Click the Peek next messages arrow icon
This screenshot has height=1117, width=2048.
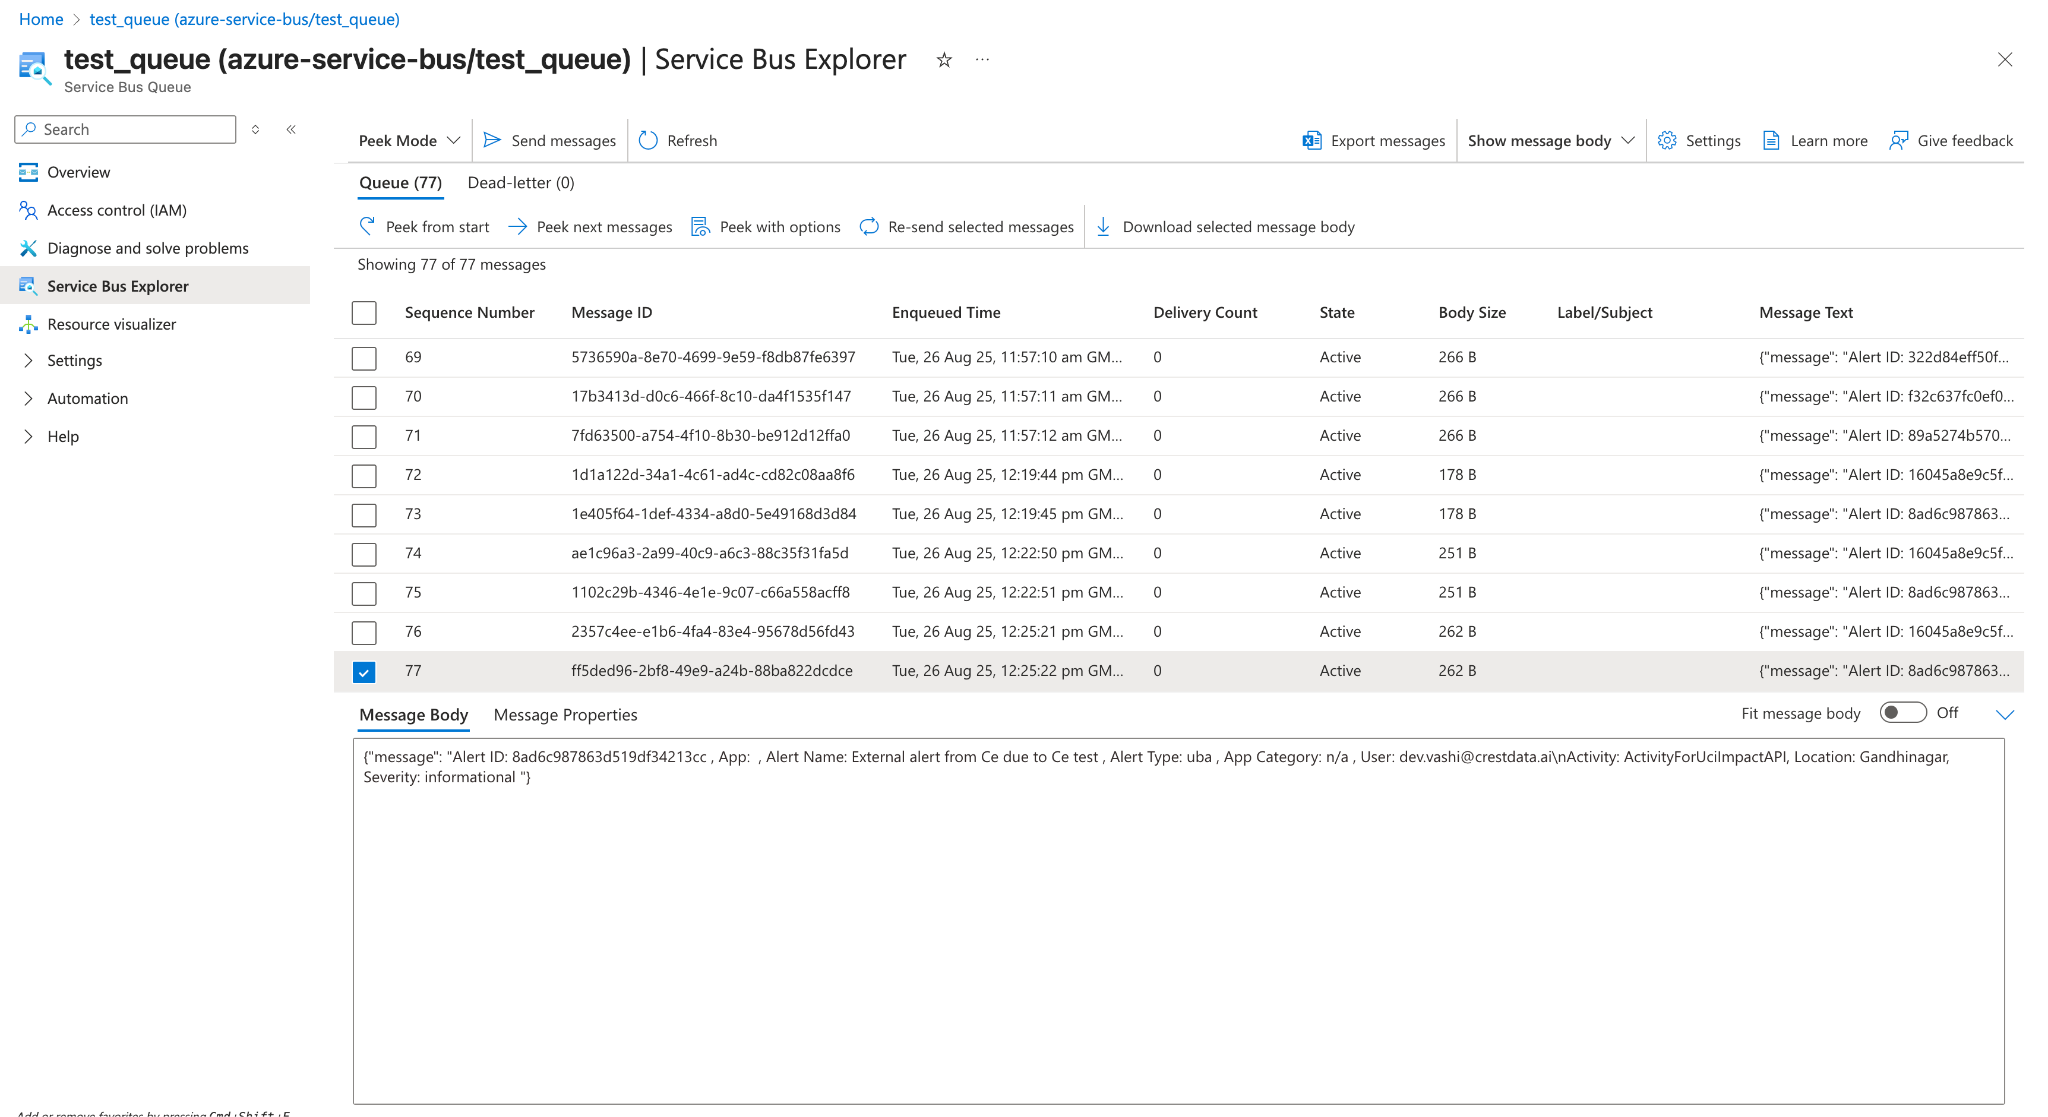(517, 226)
